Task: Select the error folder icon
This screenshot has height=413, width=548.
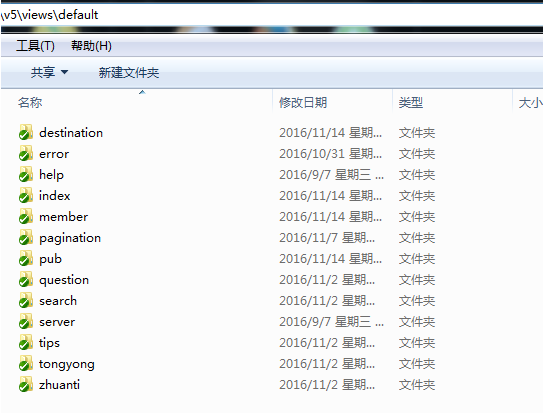Action: (26, 153)
